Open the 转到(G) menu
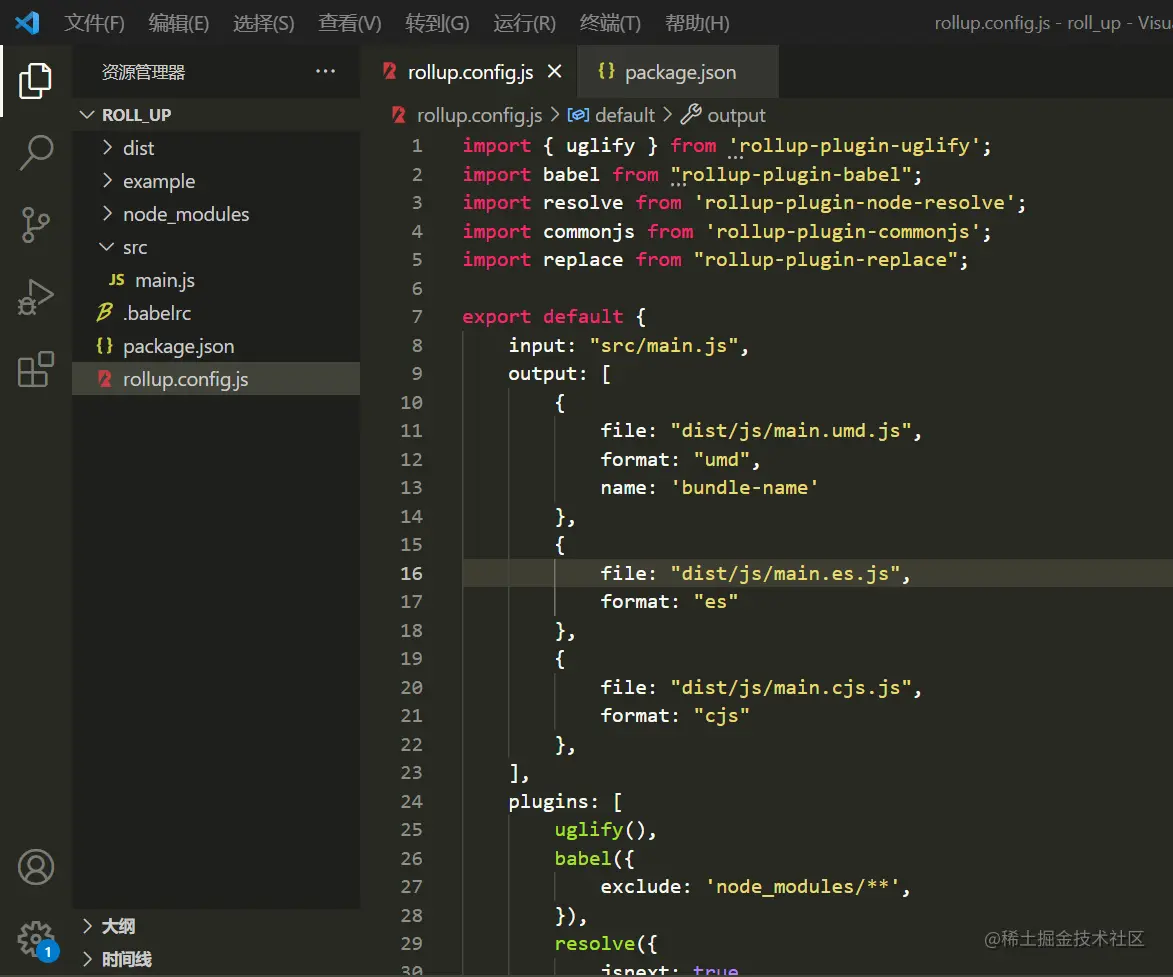The width and height of the screenshot is (1173, 977). click(437, 23)
